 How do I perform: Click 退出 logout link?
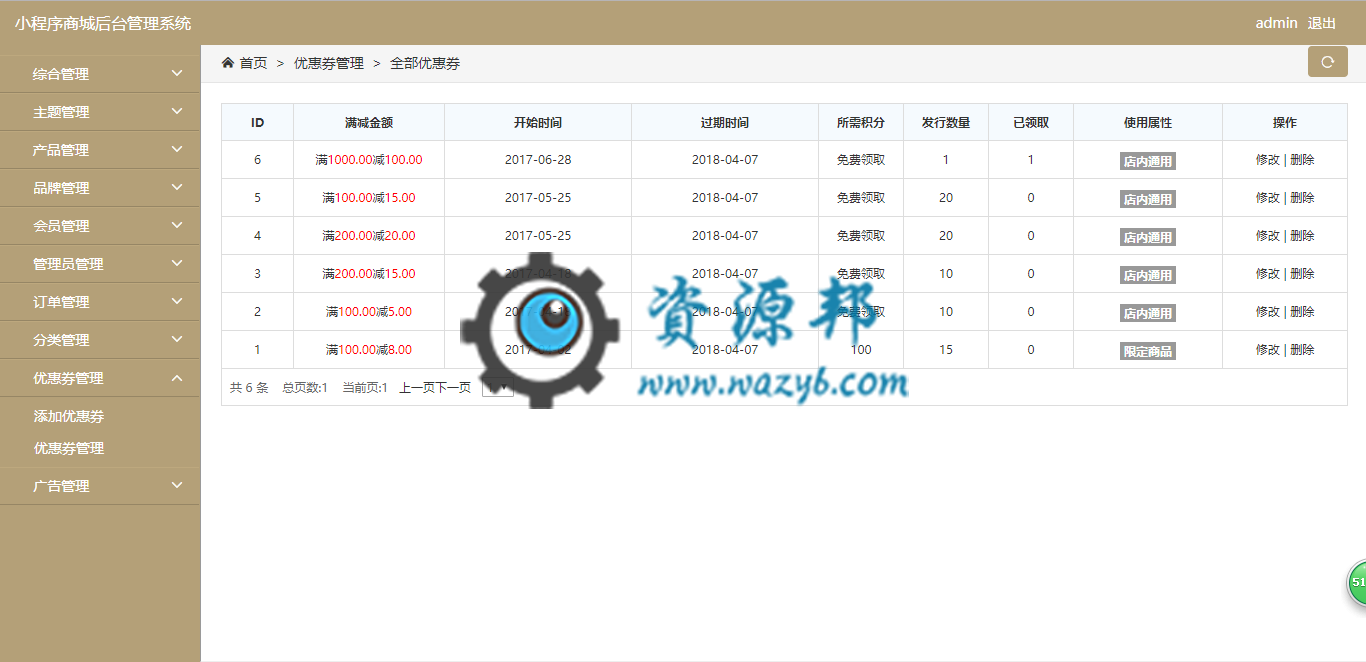(1322, 23)
